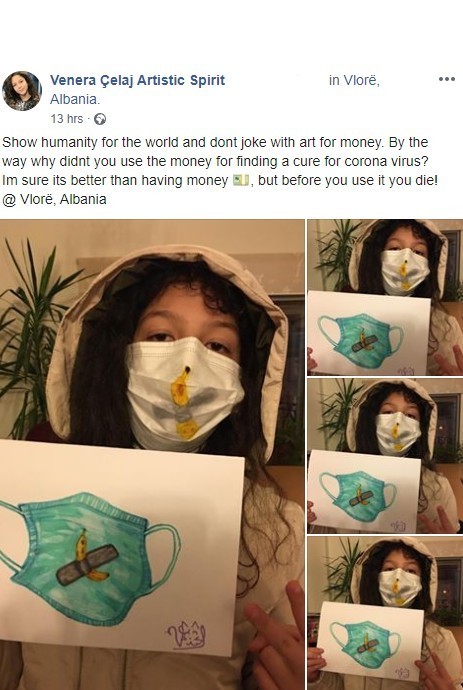This screenshot has width=463, height=690.
Task: Click the @ Vlorë, Albania caption text
Action: tap(54, 200)
